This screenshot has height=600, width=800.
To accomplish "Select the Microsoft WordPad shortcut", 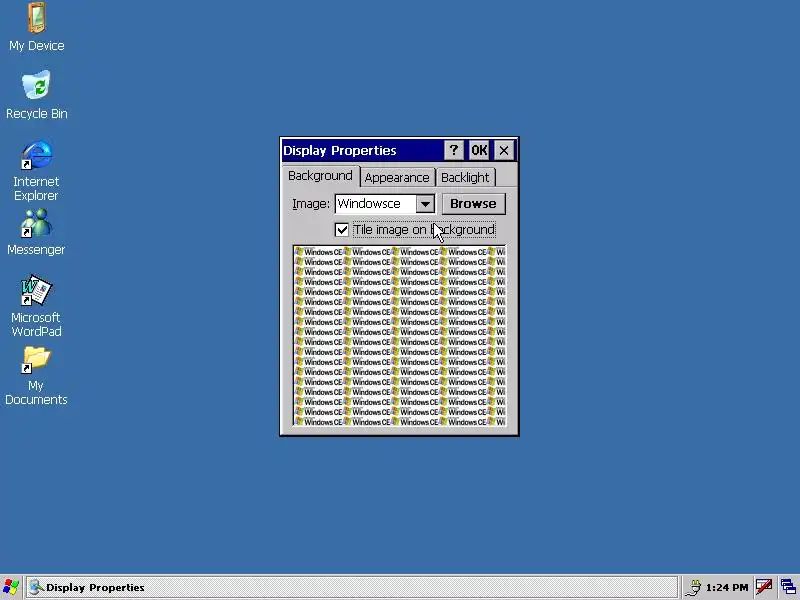I will click(x=36, y=307).
